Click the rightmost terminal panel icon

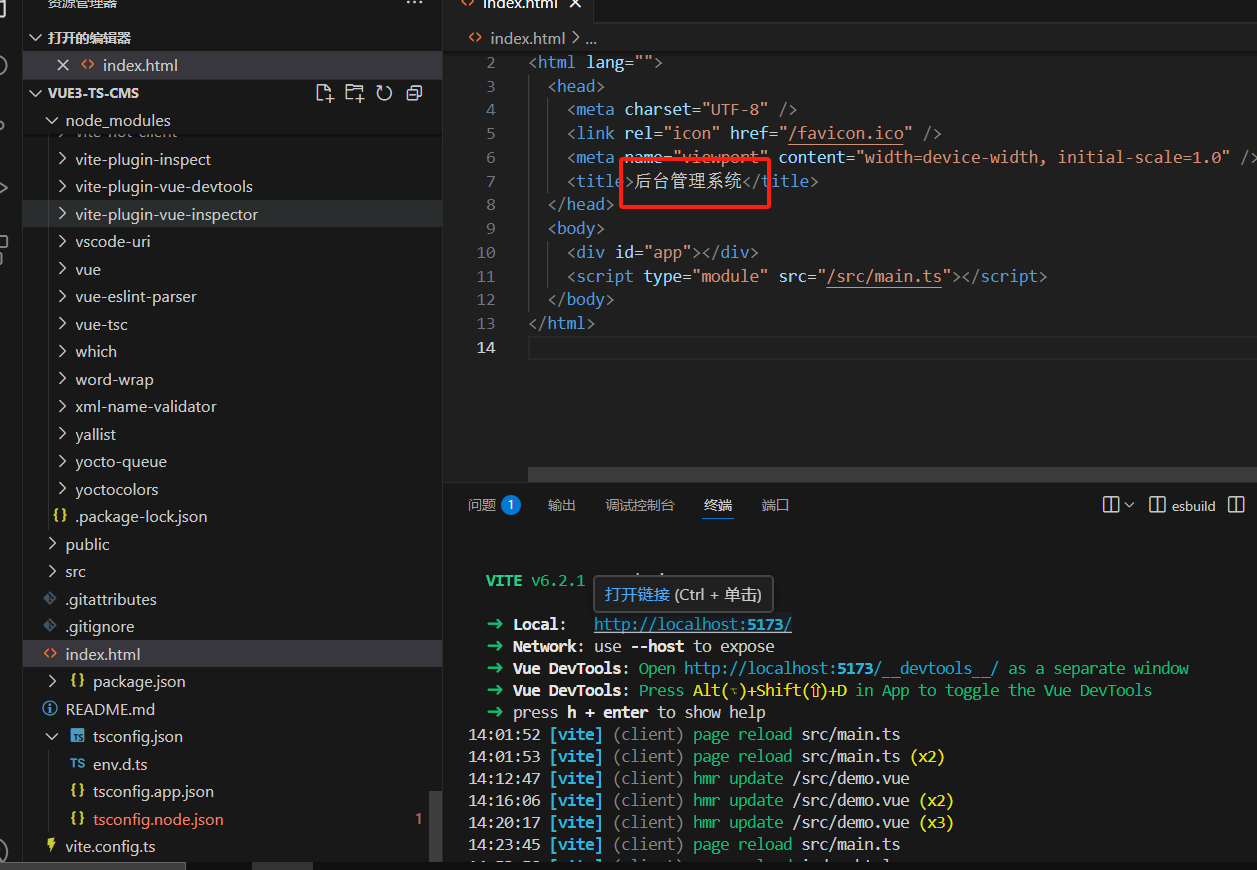(x=1237, y=505)
